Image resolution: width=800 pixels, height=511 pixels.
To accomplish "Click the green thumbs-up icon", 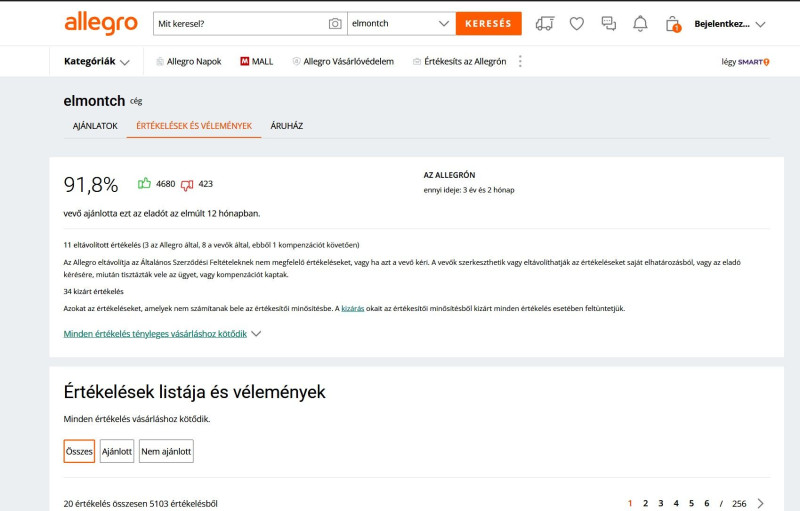I will 144,184.
